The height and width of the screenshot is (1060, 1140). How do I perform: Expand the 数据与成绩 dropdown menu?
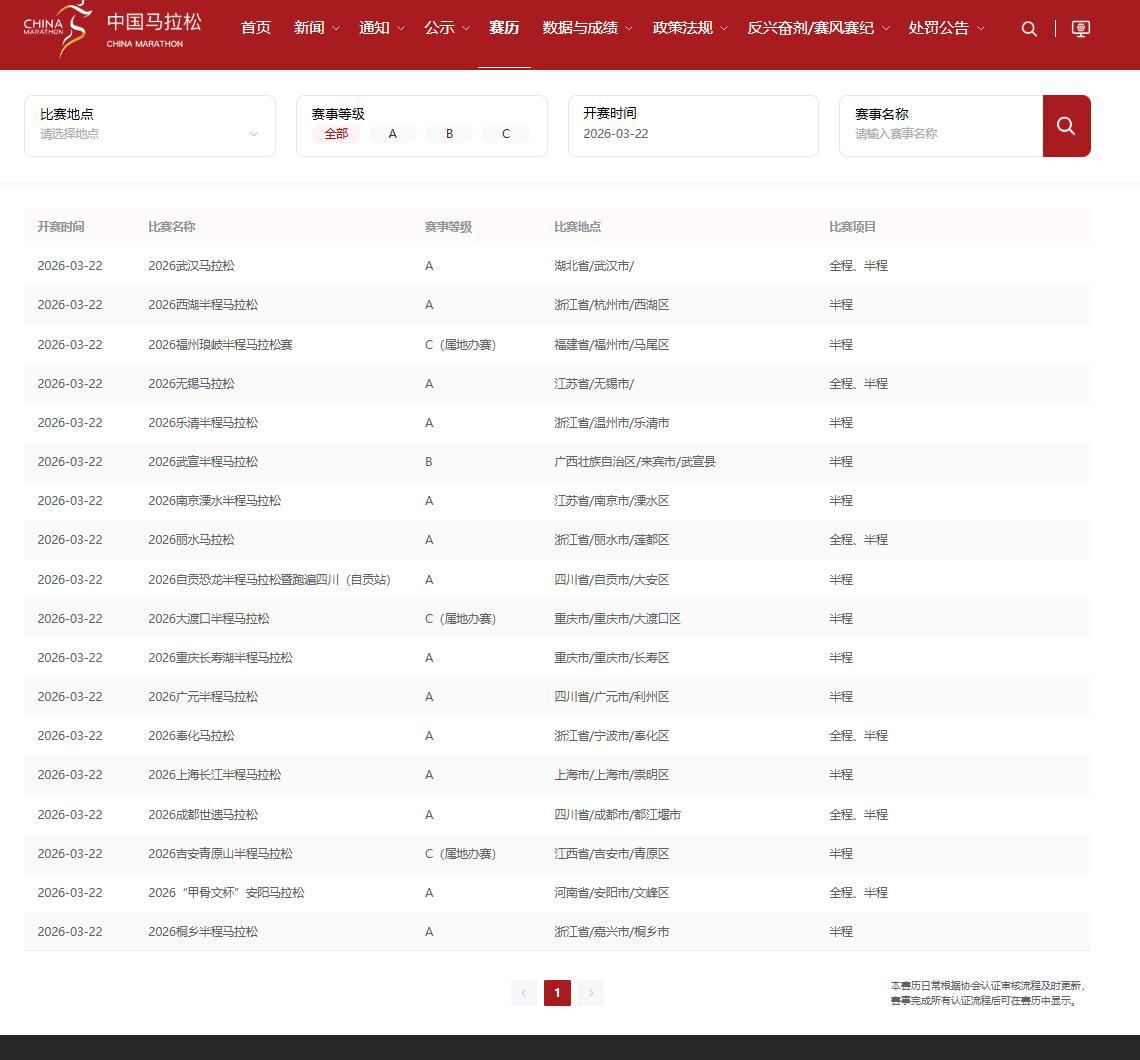587,28
